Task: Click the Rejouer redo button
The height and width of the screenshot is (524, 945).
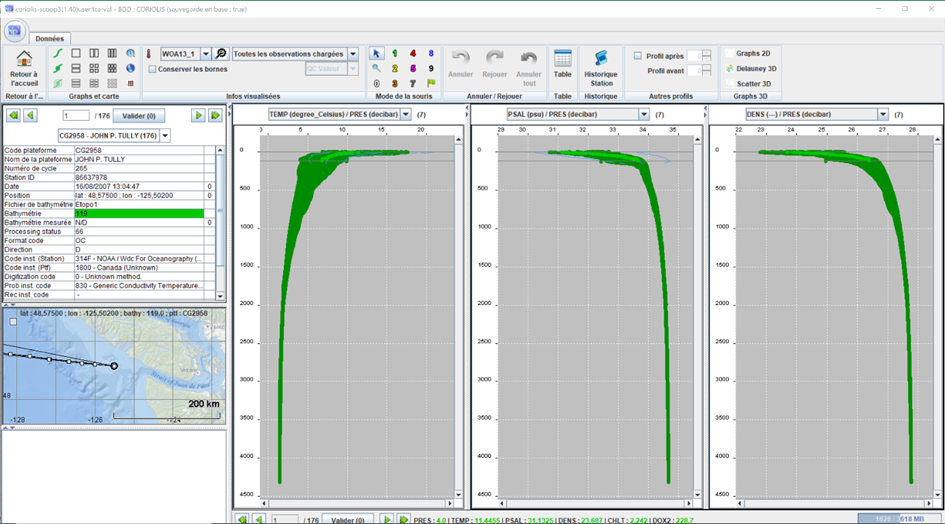Action: coord(495,64)
